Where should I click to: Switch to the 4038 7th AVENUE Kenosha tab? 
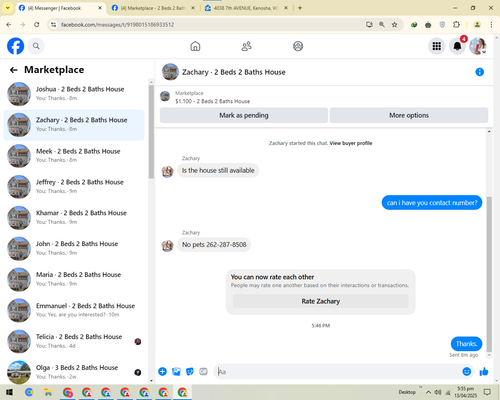click(246, 8)
